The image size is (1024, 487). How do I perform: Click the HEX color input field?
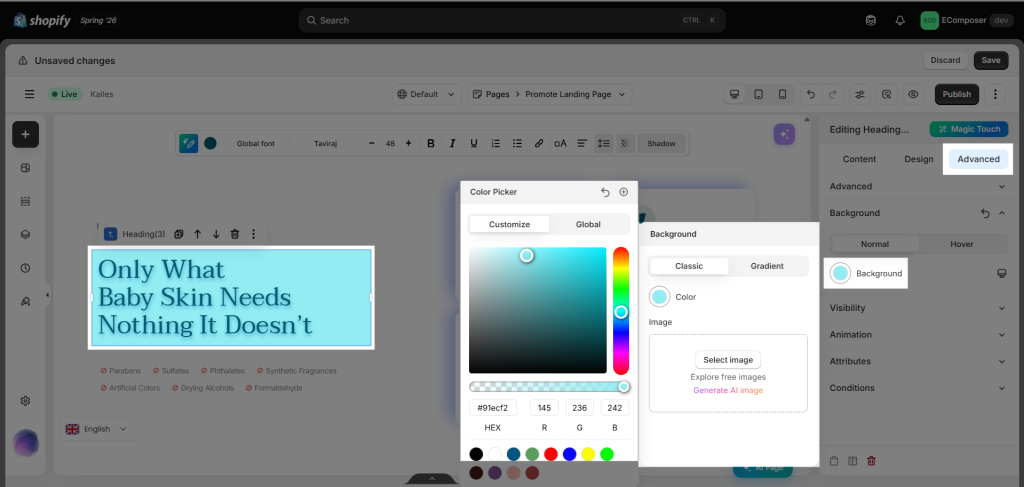pos(492,408)
